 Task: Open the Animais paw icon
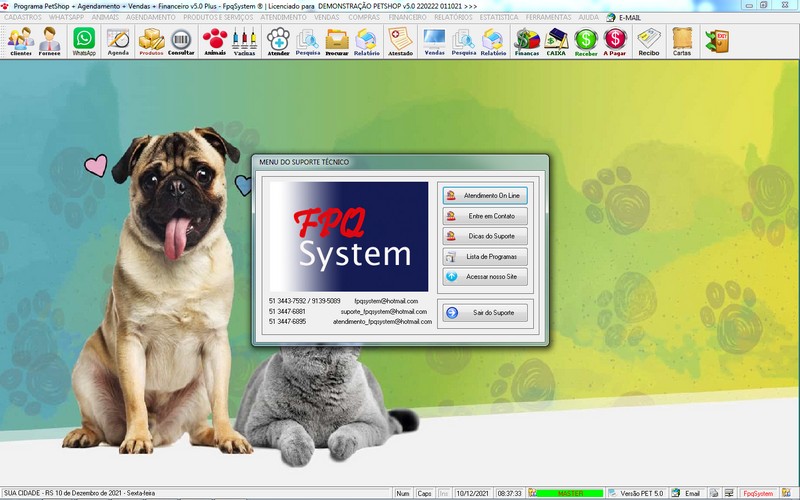point(215,41)
